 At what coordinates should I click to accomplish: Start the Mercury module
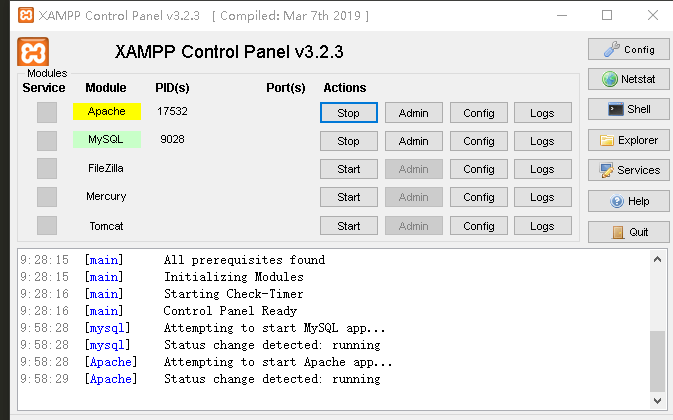(348, 197)
